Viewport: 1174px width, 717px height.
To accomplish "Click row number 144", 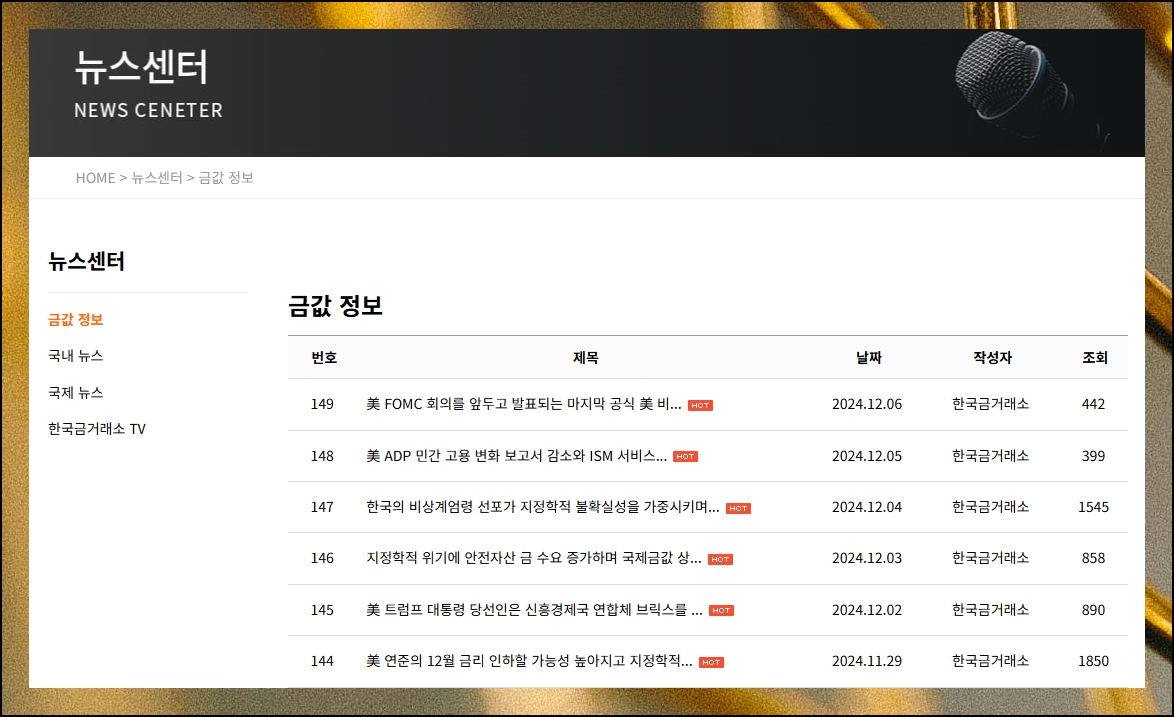I will point(322,661).
